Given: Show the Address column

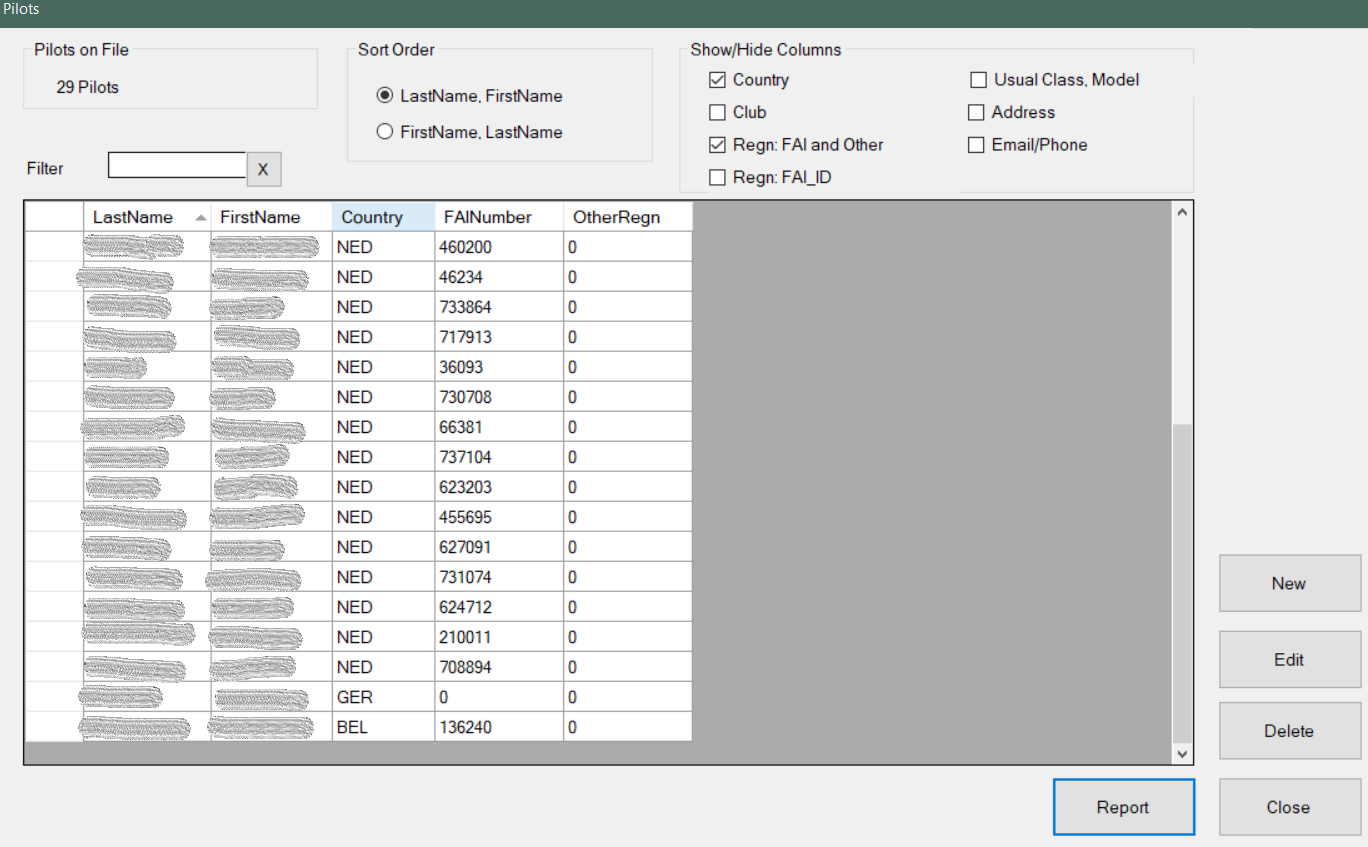Looking at the screenshot, I should pyautogui.click(x=976, y=113).
